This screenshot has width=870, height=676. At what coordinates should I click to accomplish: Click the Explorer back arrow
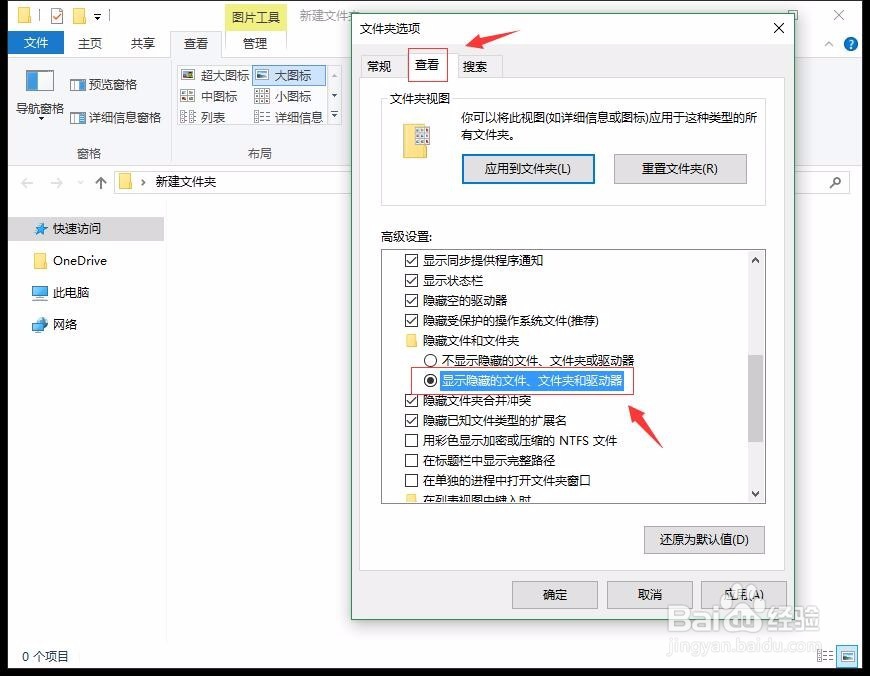27,183
